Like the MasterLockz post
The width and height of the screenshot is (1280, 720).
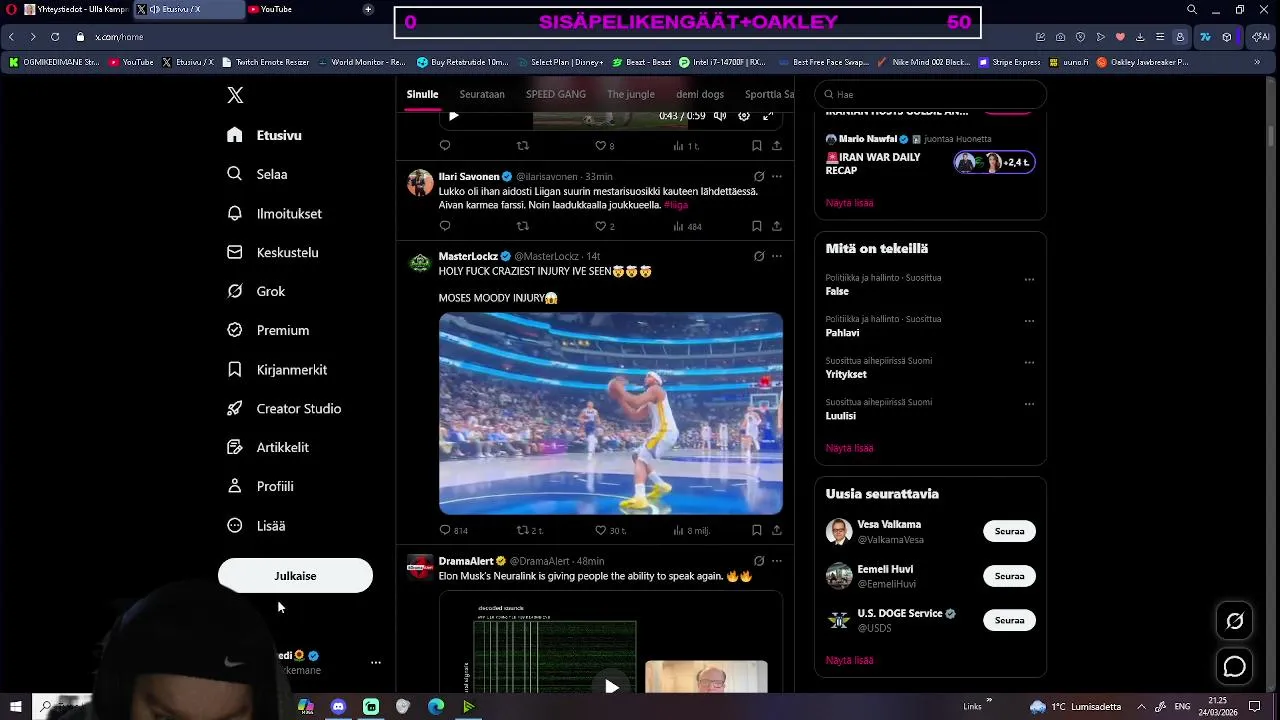(600, 530)
